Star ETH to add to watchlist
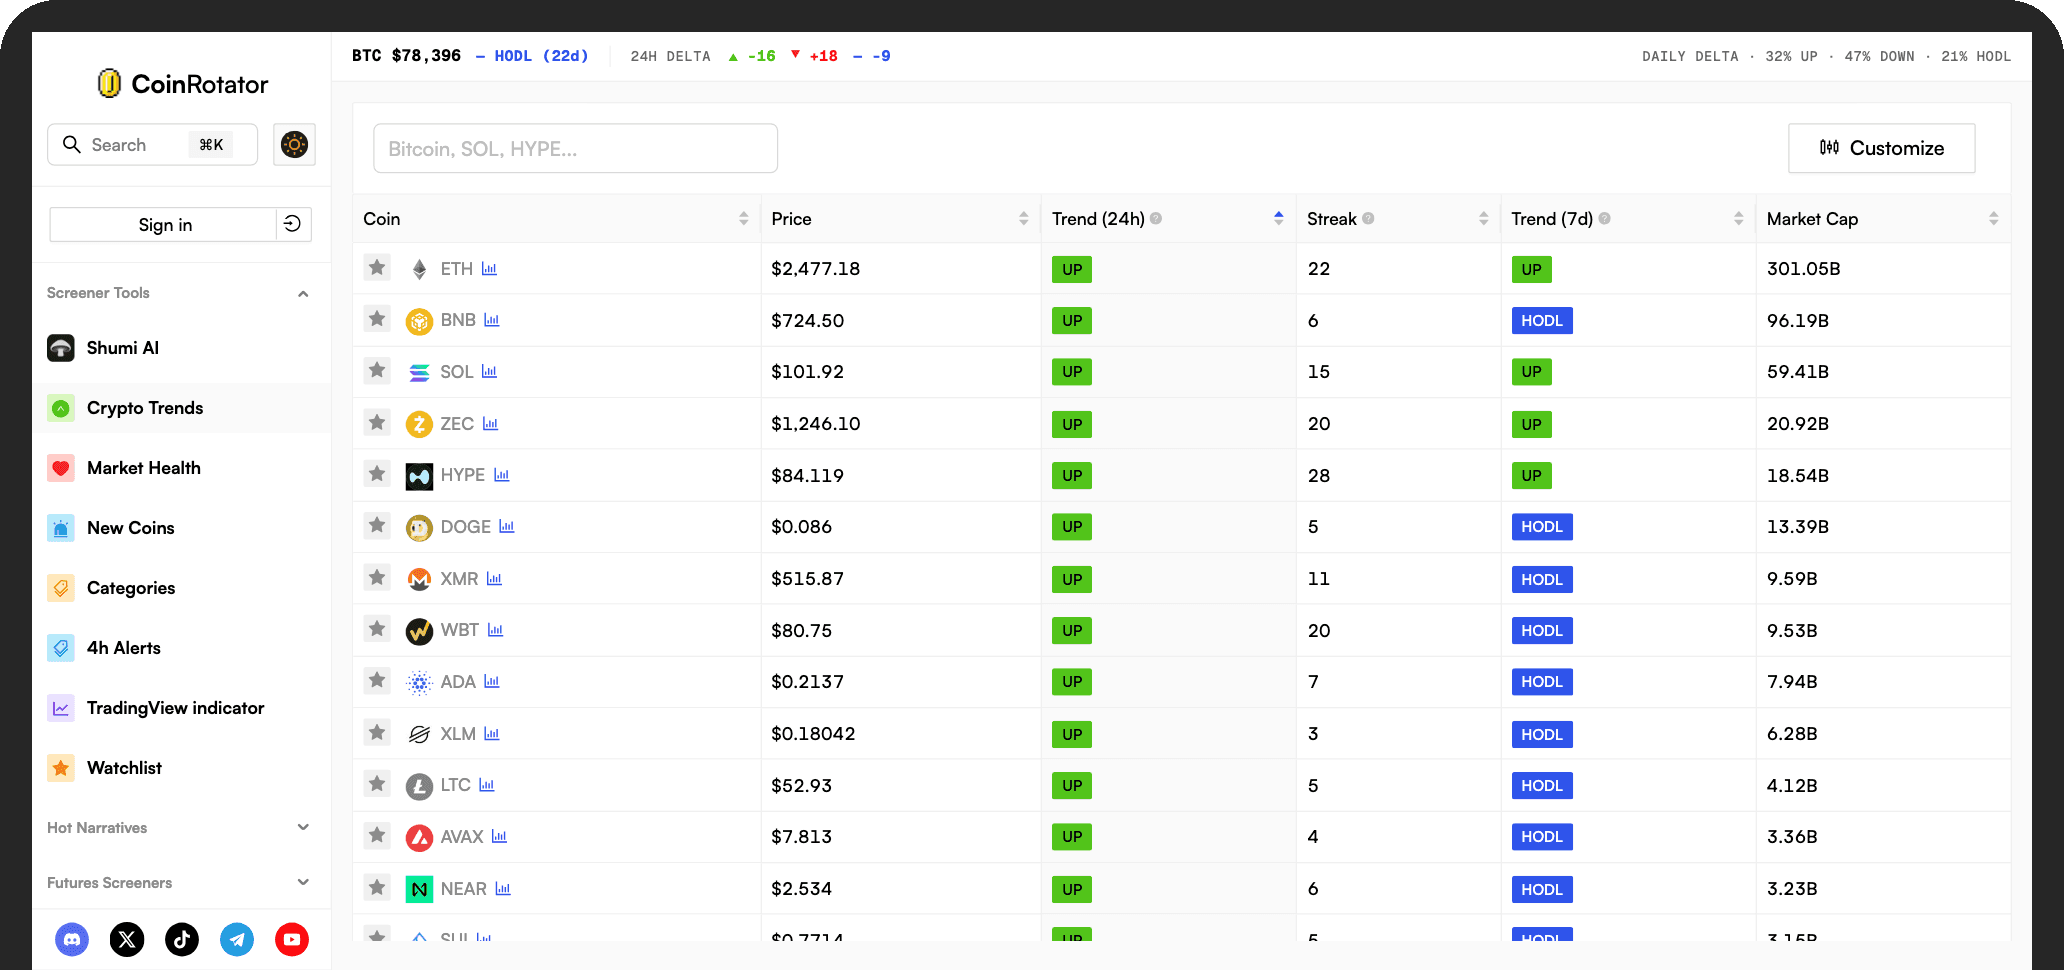This screenshot has height=970, width=2064. click(377, 267)
